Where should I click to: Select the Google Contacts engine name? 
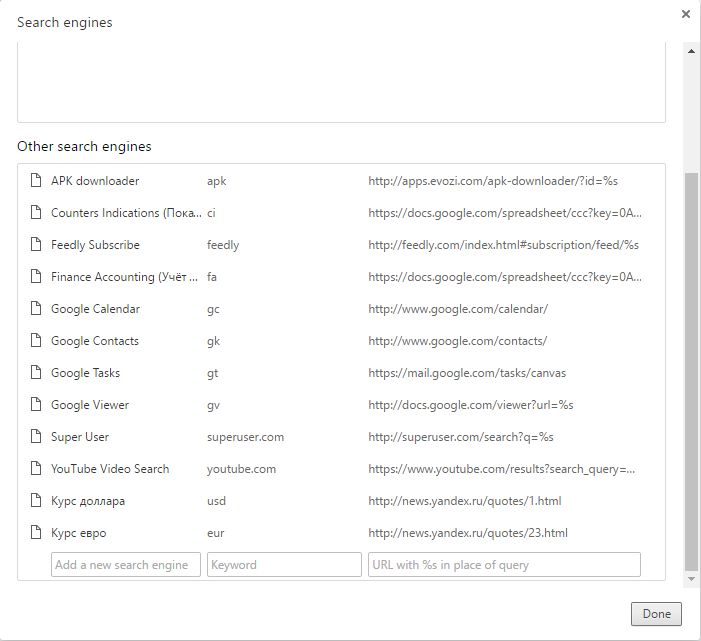[95, 341]
